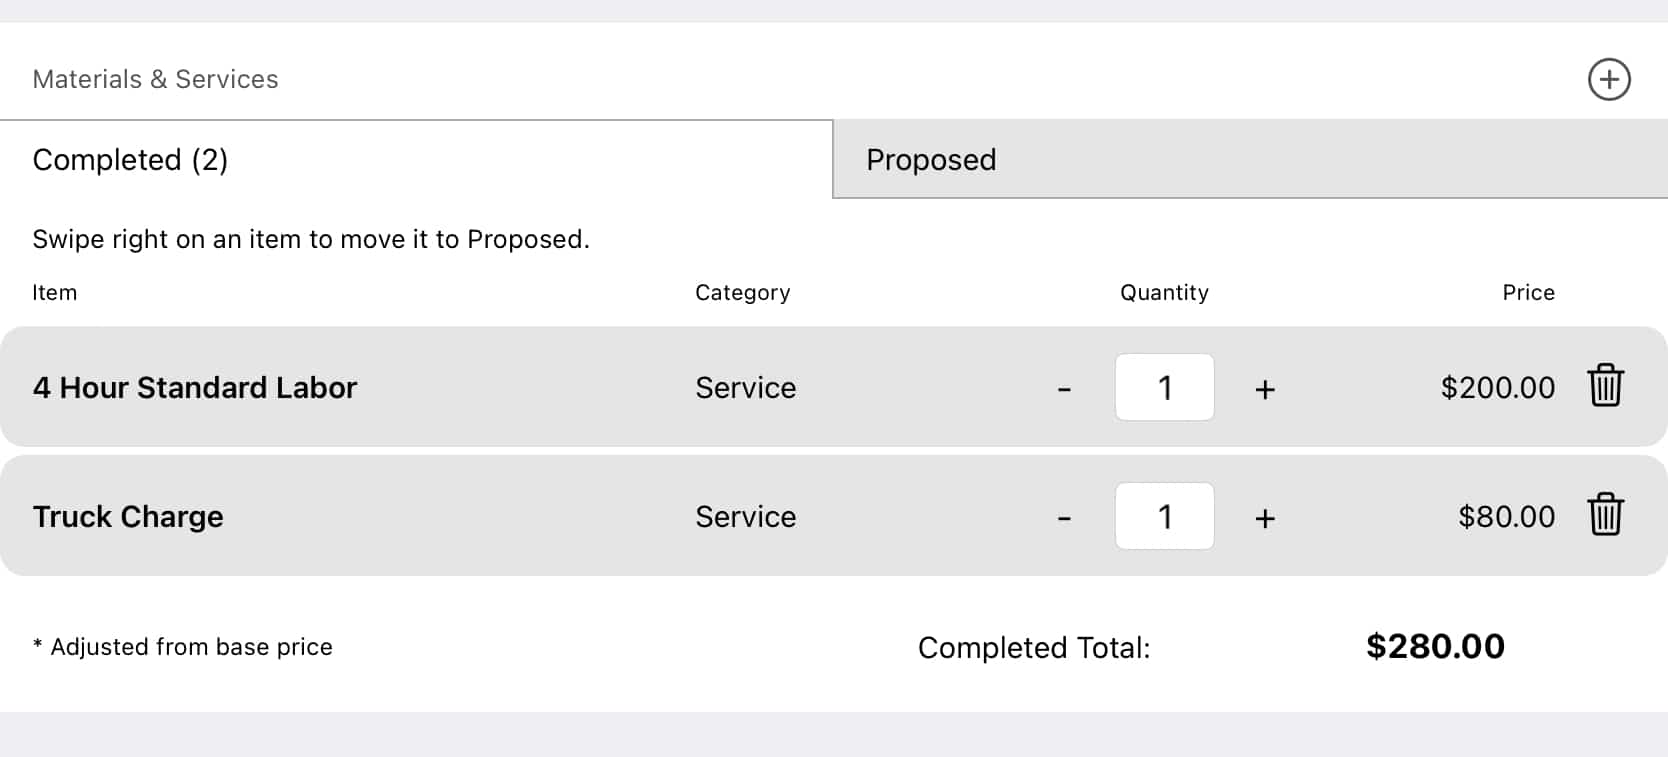
Task: Click the 4 Hour Standard Labor quantity field
Action: [1164, 387]
